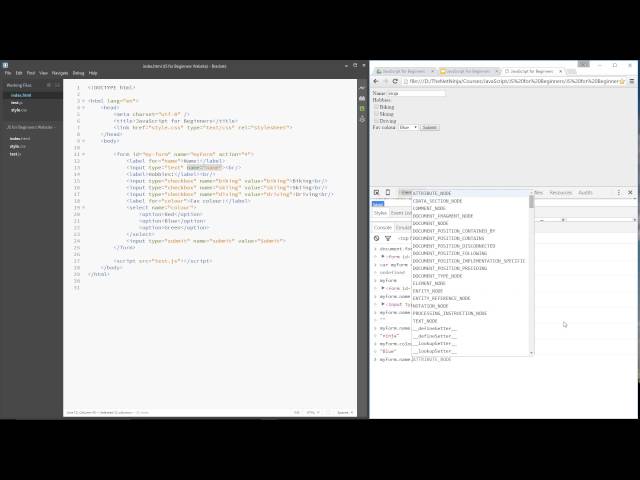The image size is (640, 480).
Task: Collapse the select tag fold at line 19
Action: pyautogui.click(x=84, y=207)
